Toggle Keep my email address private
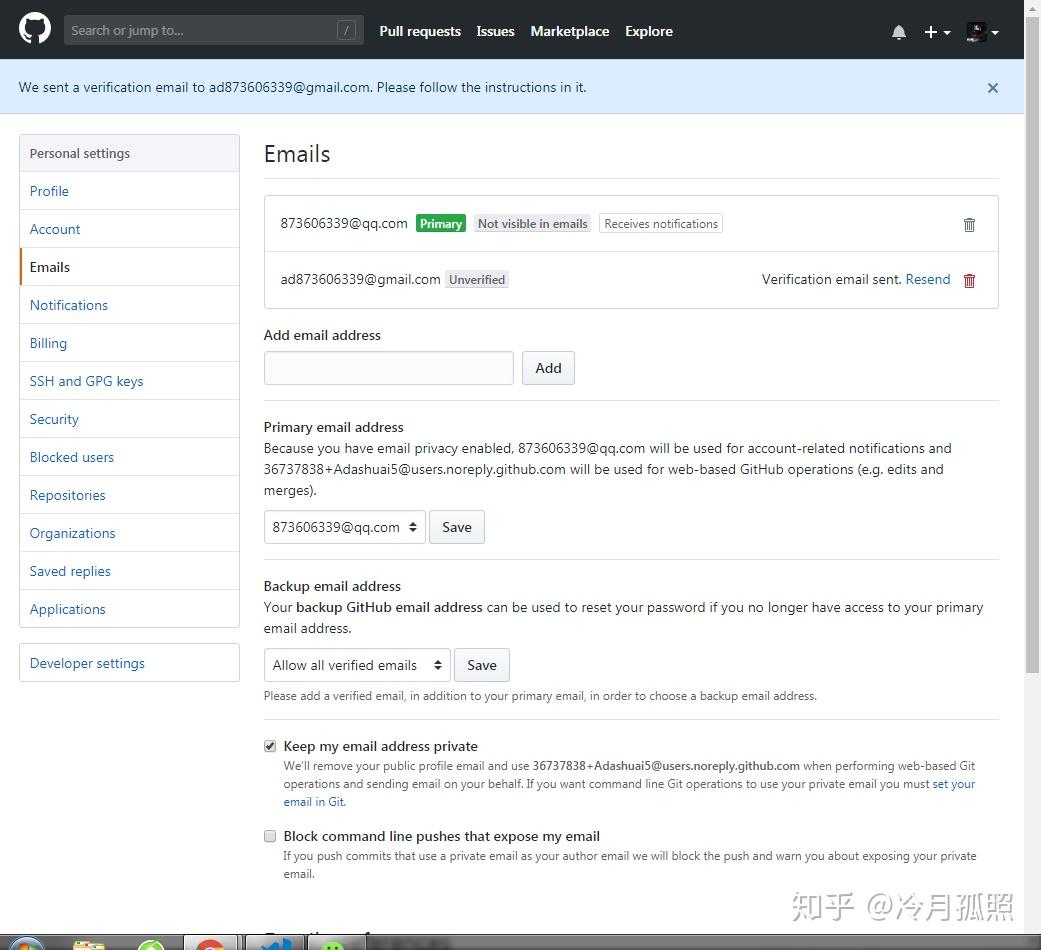The image size is (1041, 950). click(x=270, y=746)
